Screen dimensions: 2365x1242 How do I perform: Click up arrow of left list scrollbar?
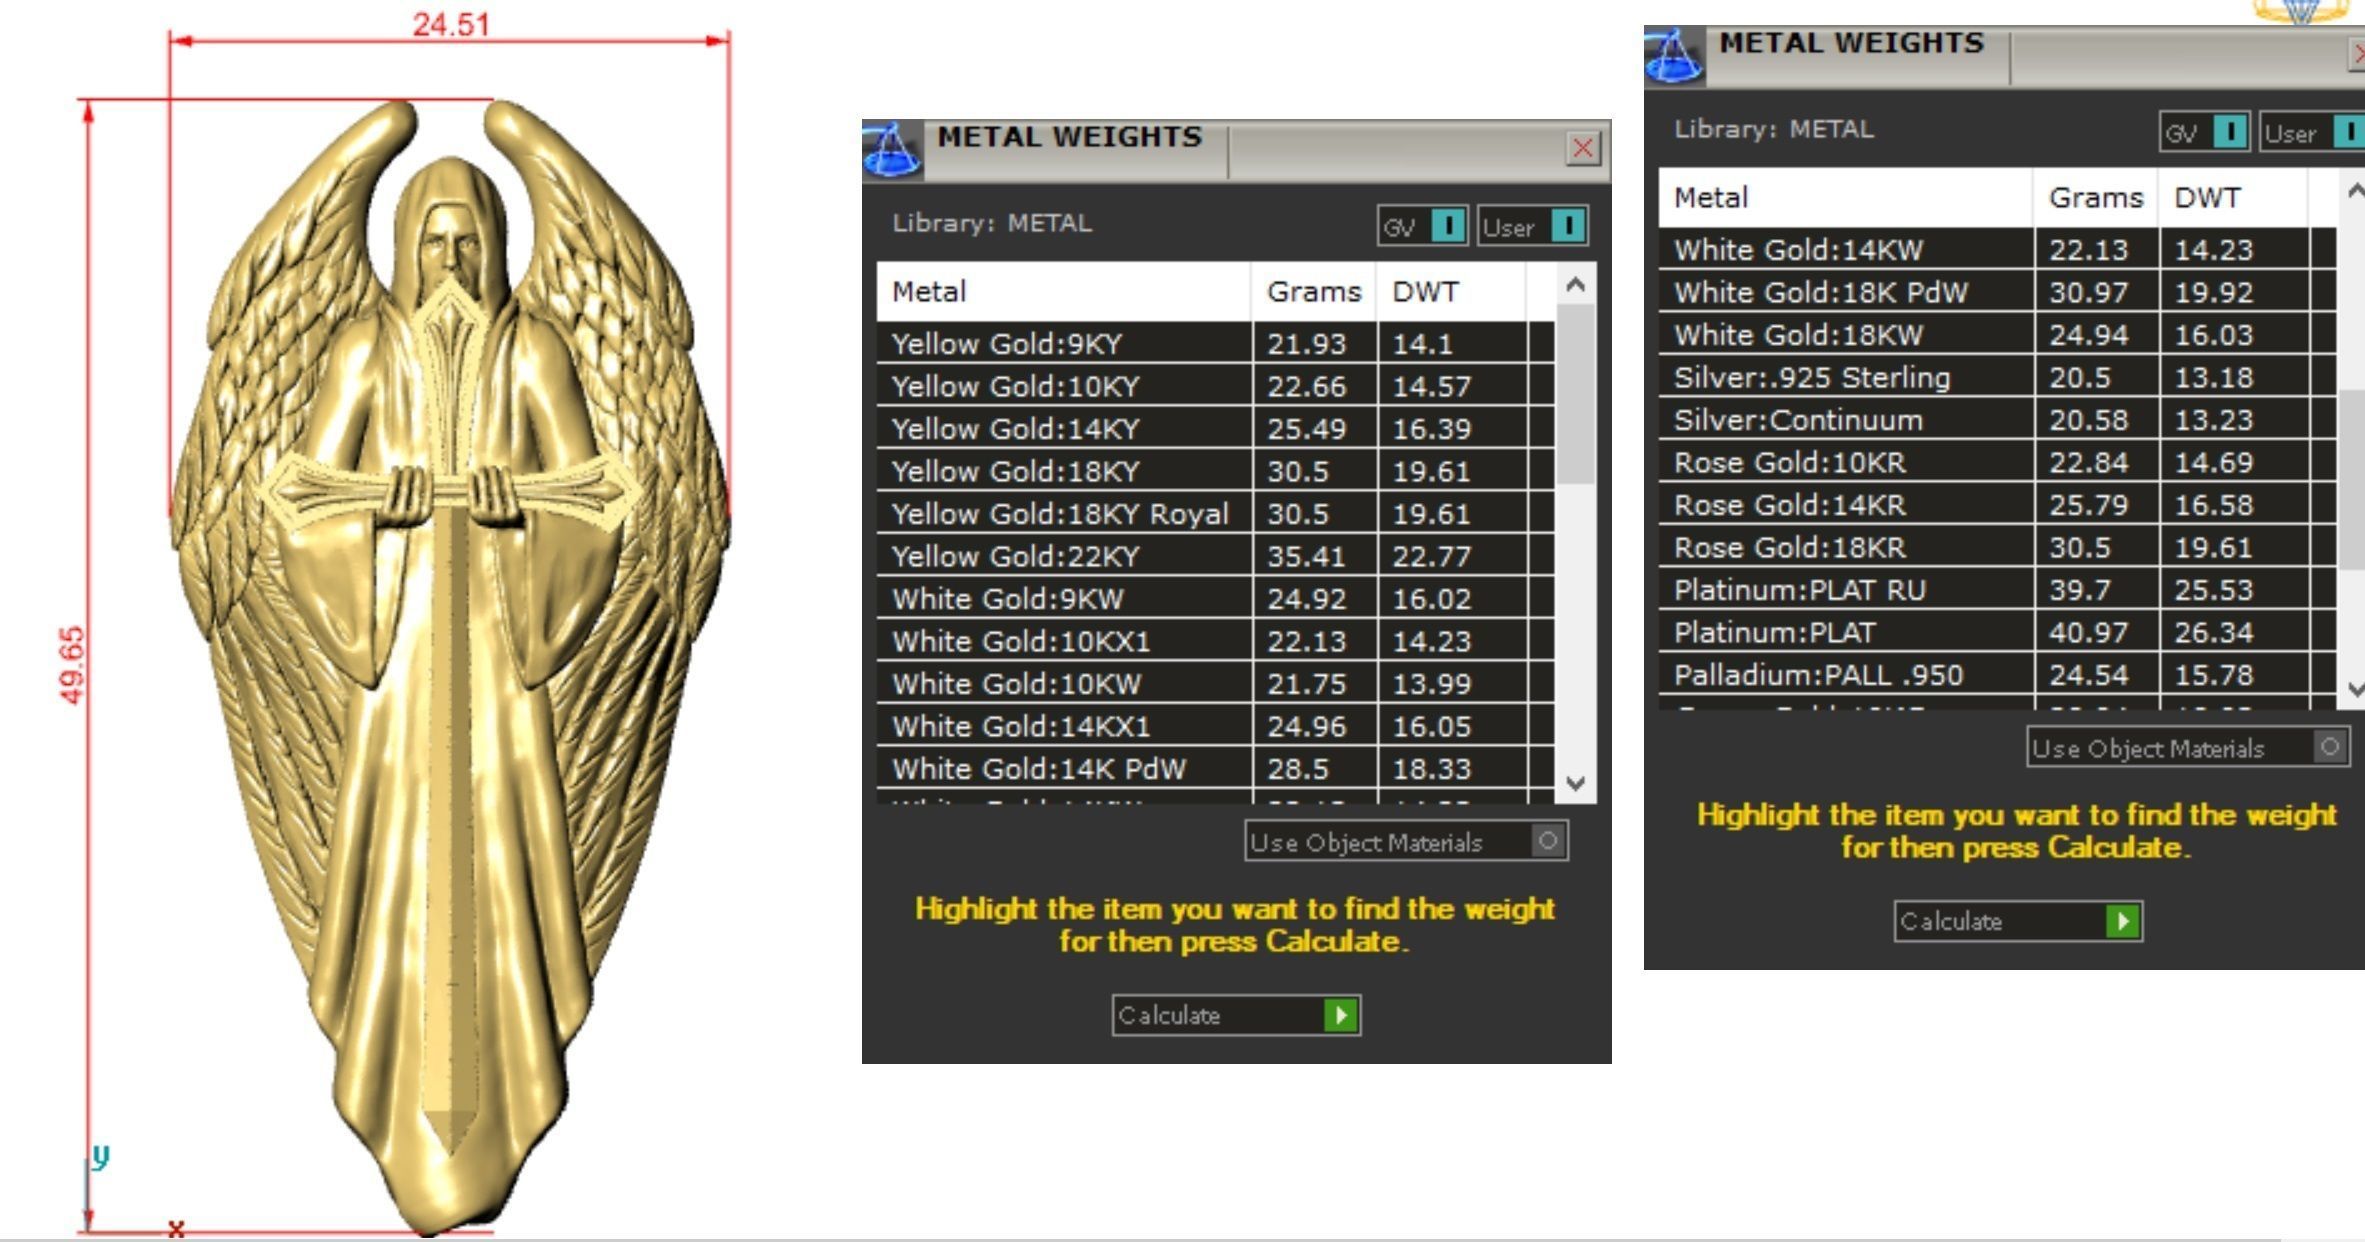pos(1576,285)
